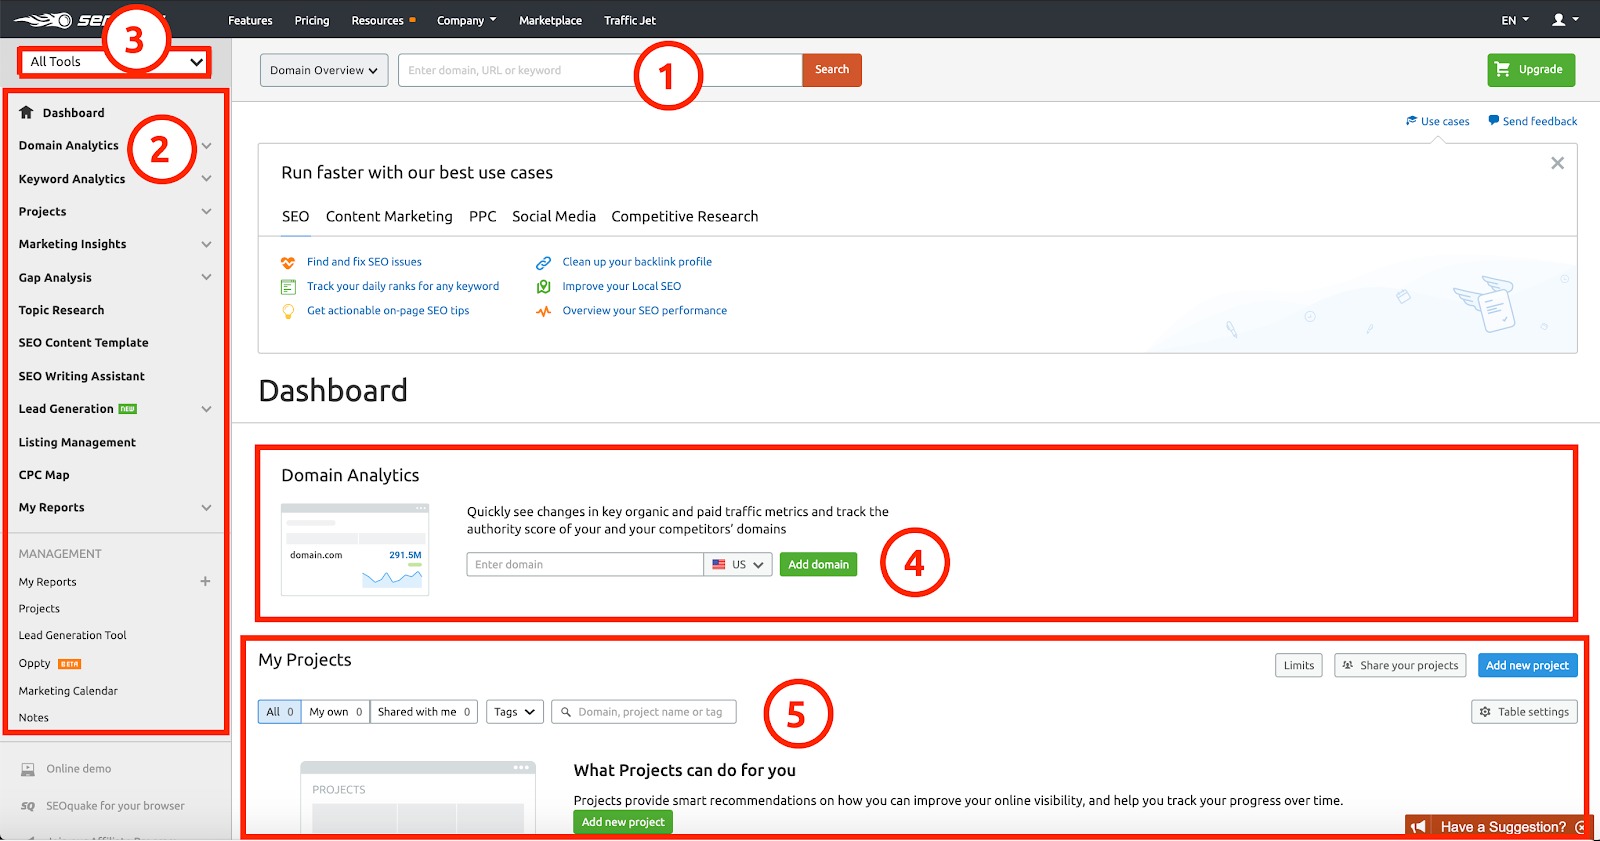Open Listing Management in sidebar
Screen dimensions: 1600x841
point(77,442)
